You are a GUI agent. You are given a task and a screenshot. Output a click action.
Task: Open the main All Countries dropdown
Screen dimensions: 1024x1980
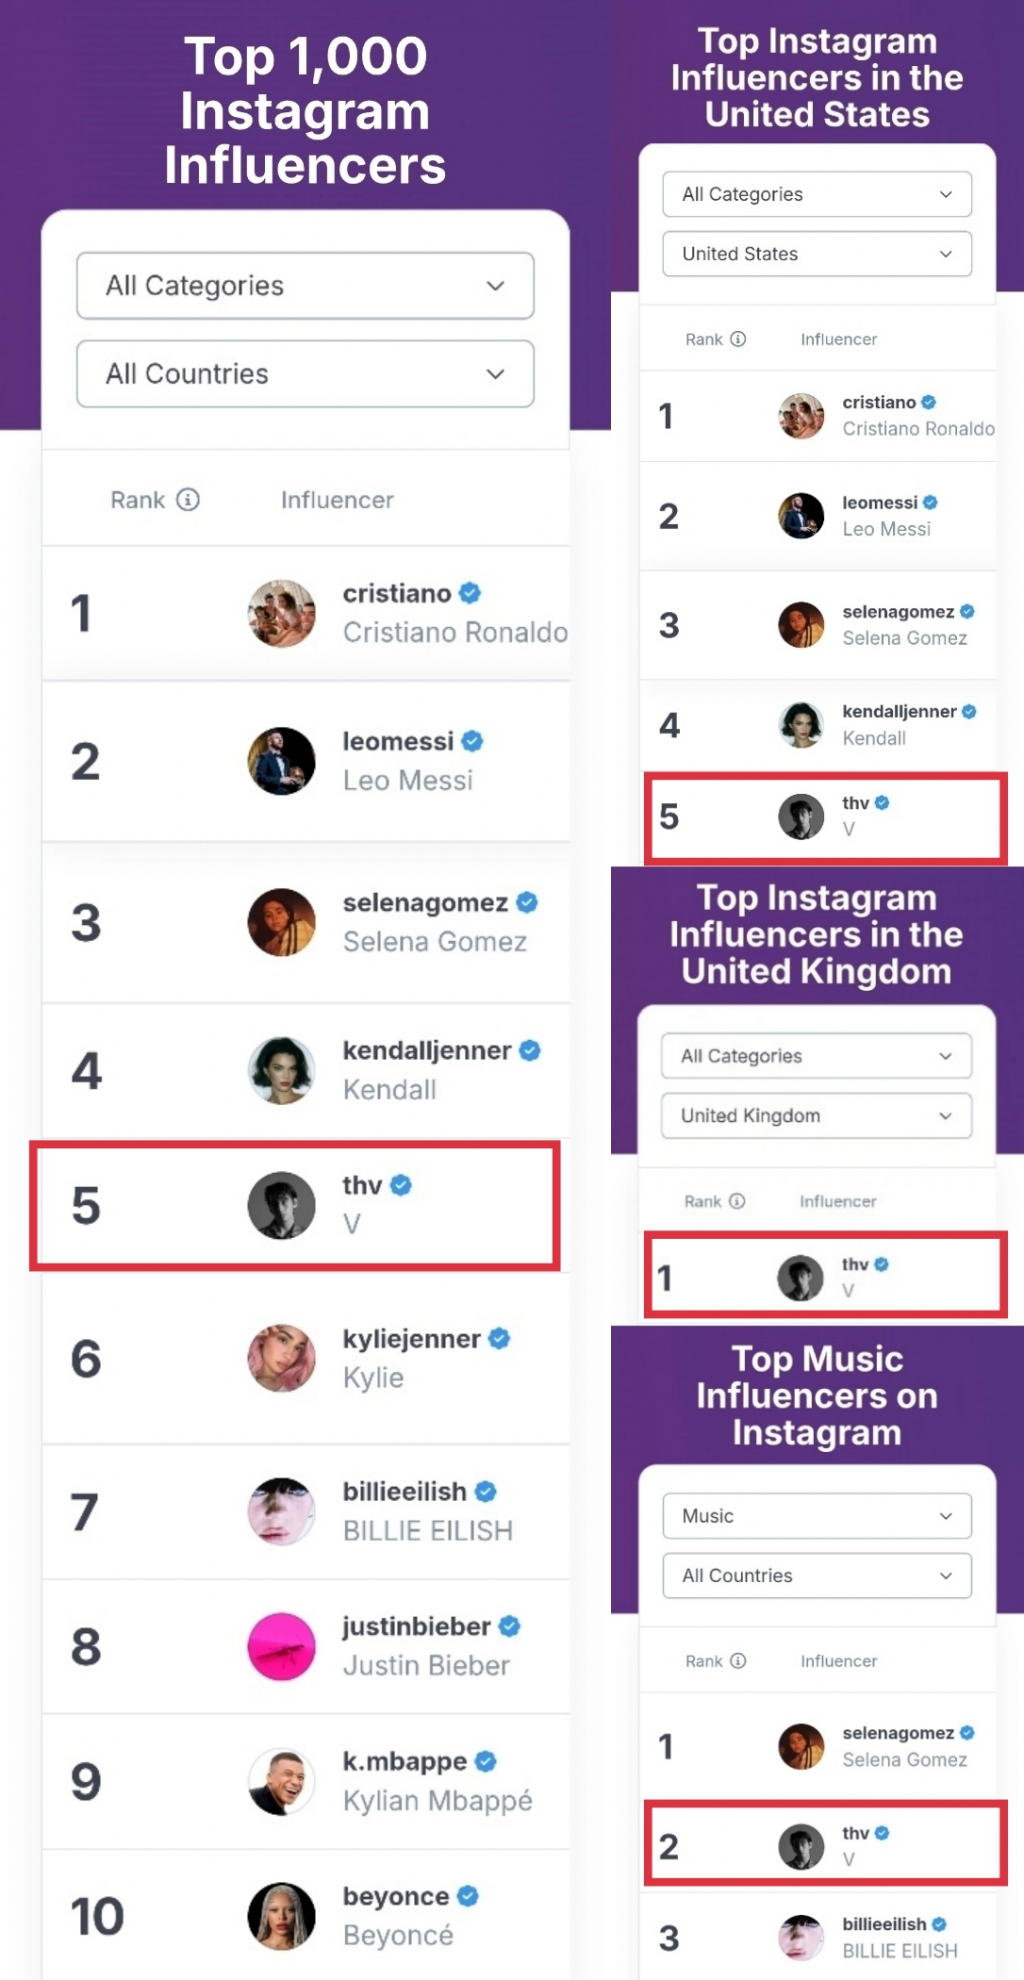[305, 374]
